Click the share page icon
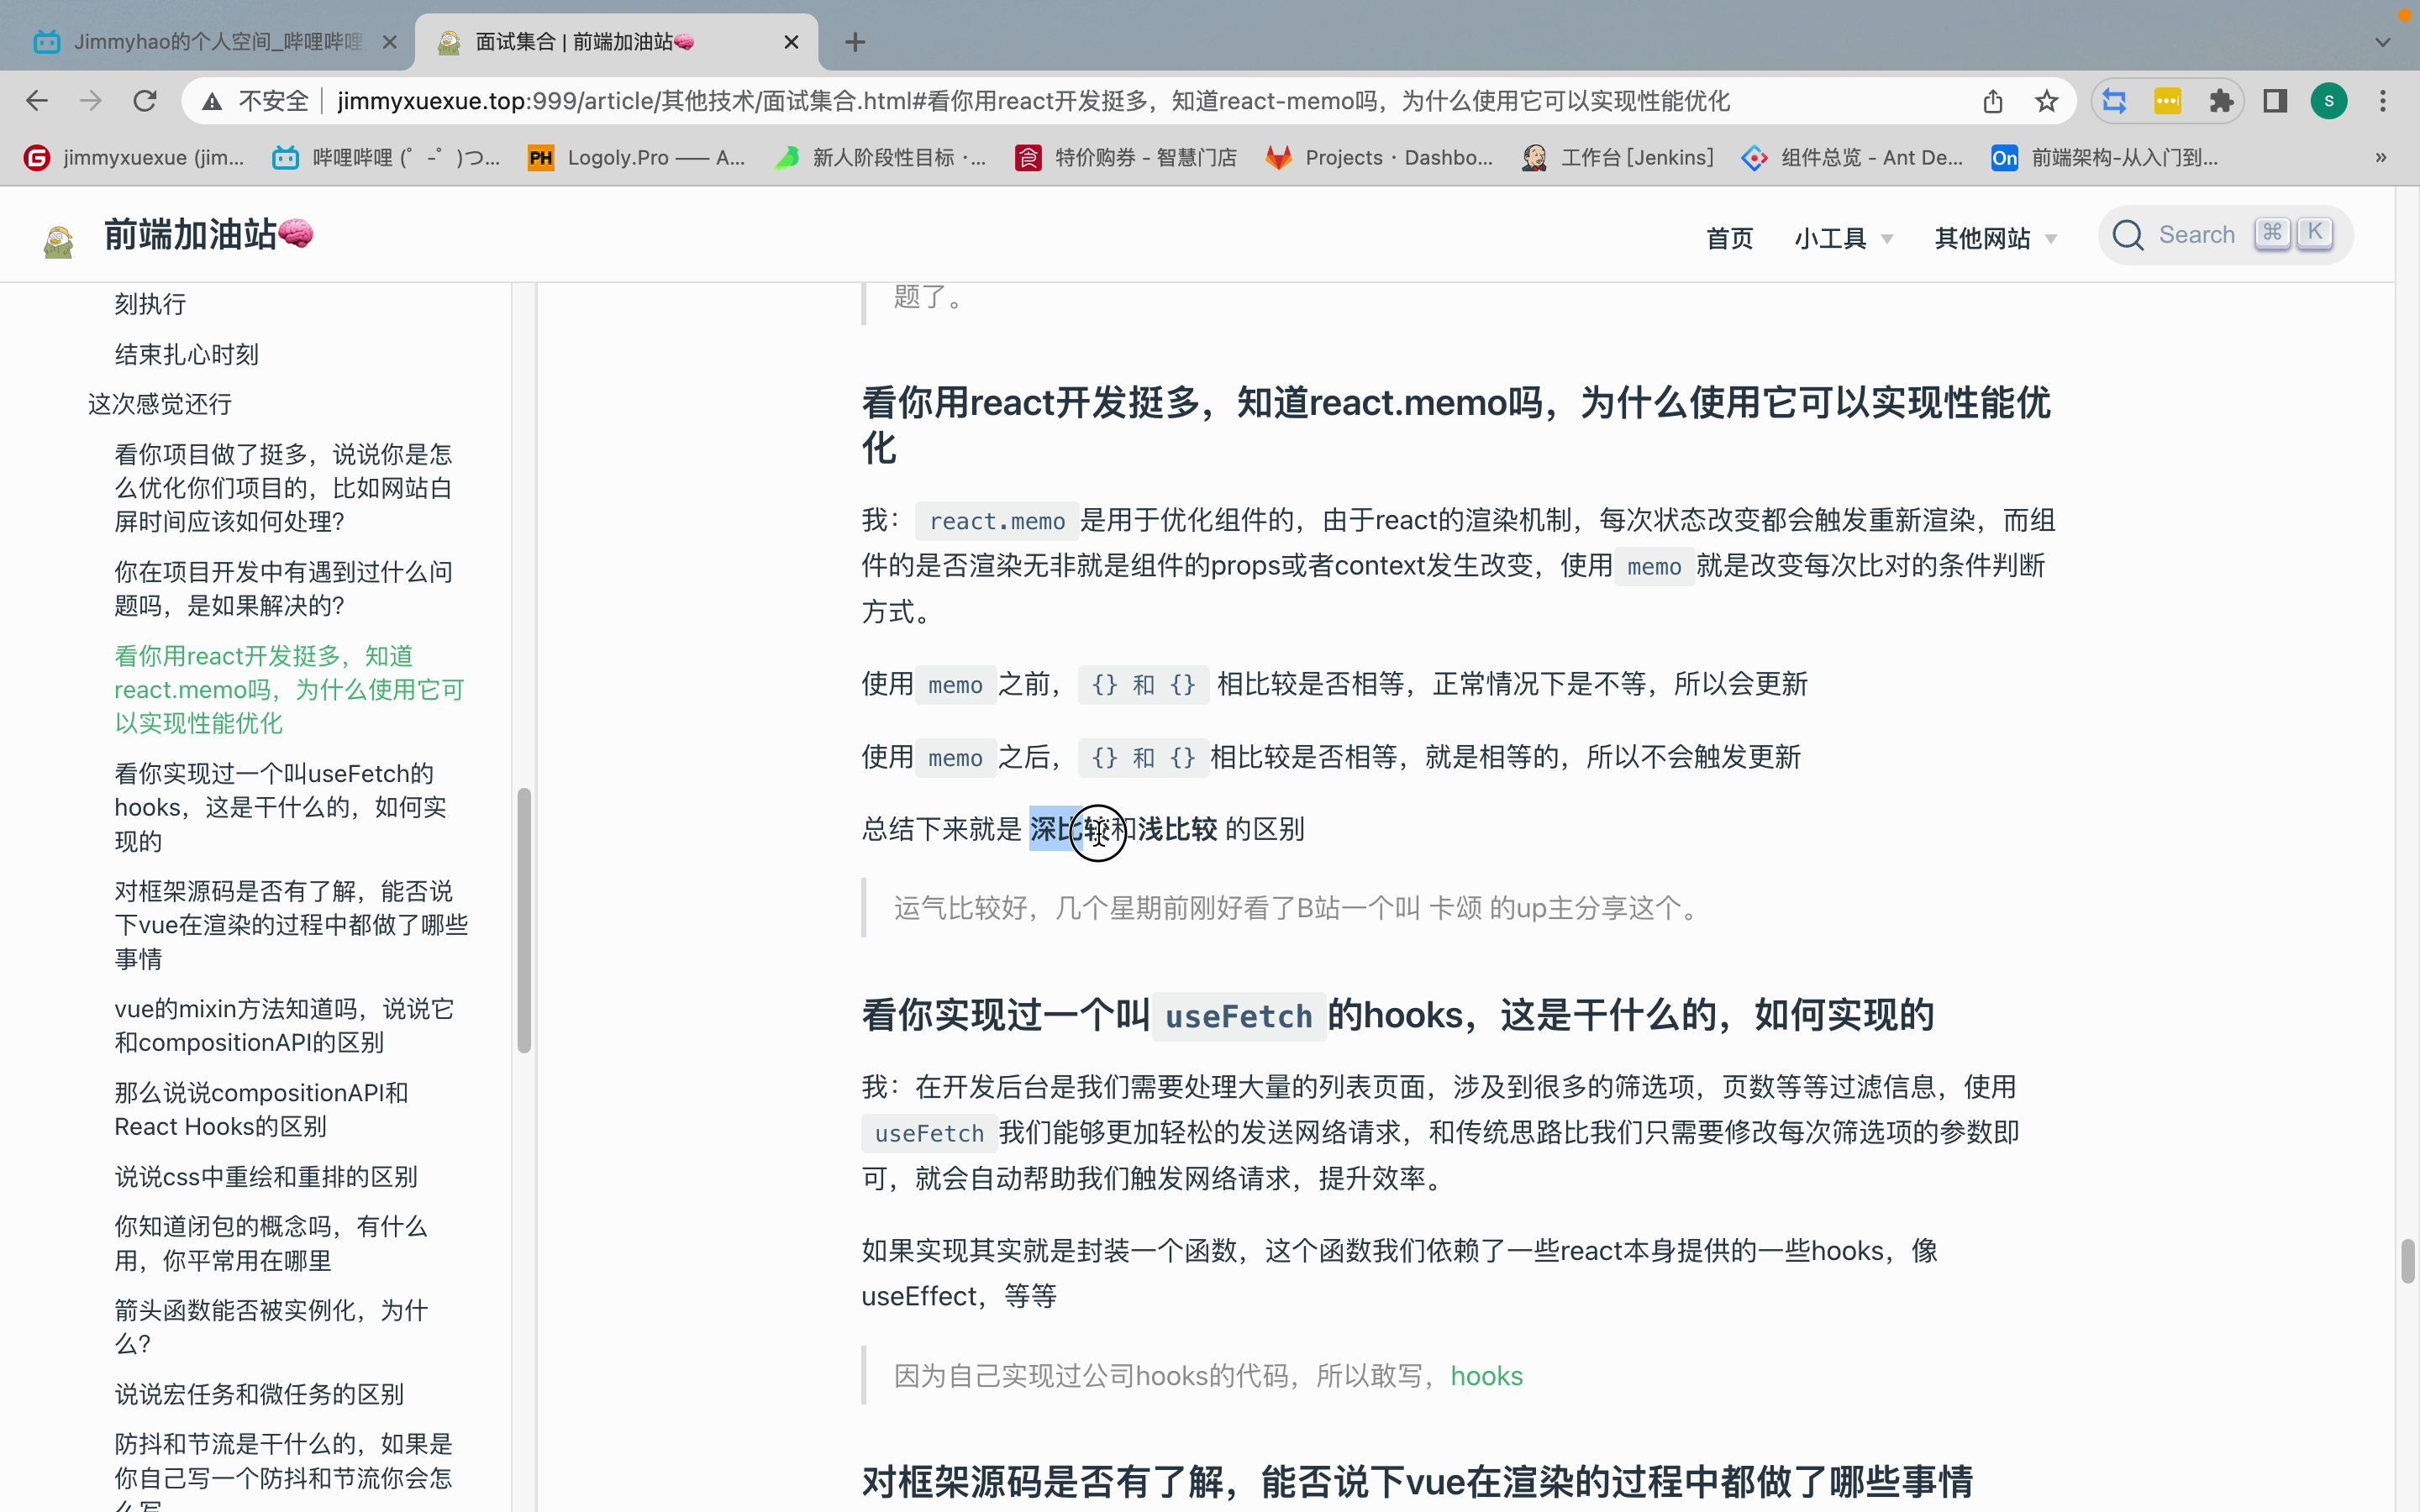The image size is (2420, 1512). coord(1992,101)
